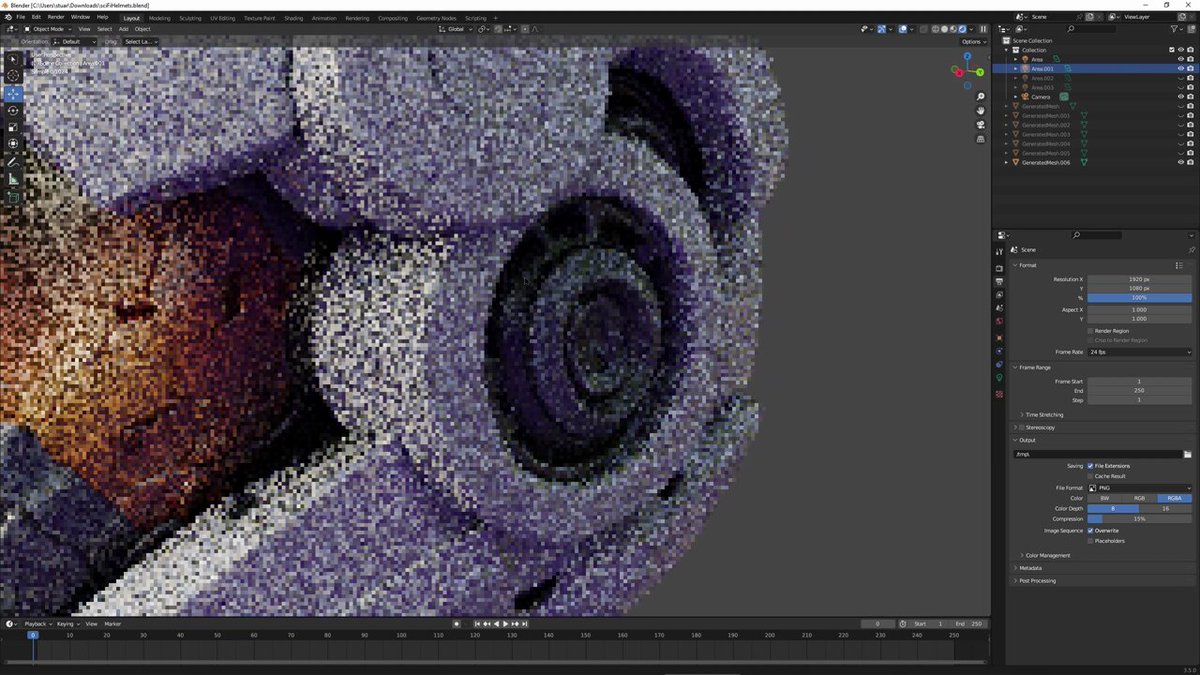Viewport: 1200px width, 675px height.
Task: Pick the Scale tool
Action: click(x=13, y=127)
